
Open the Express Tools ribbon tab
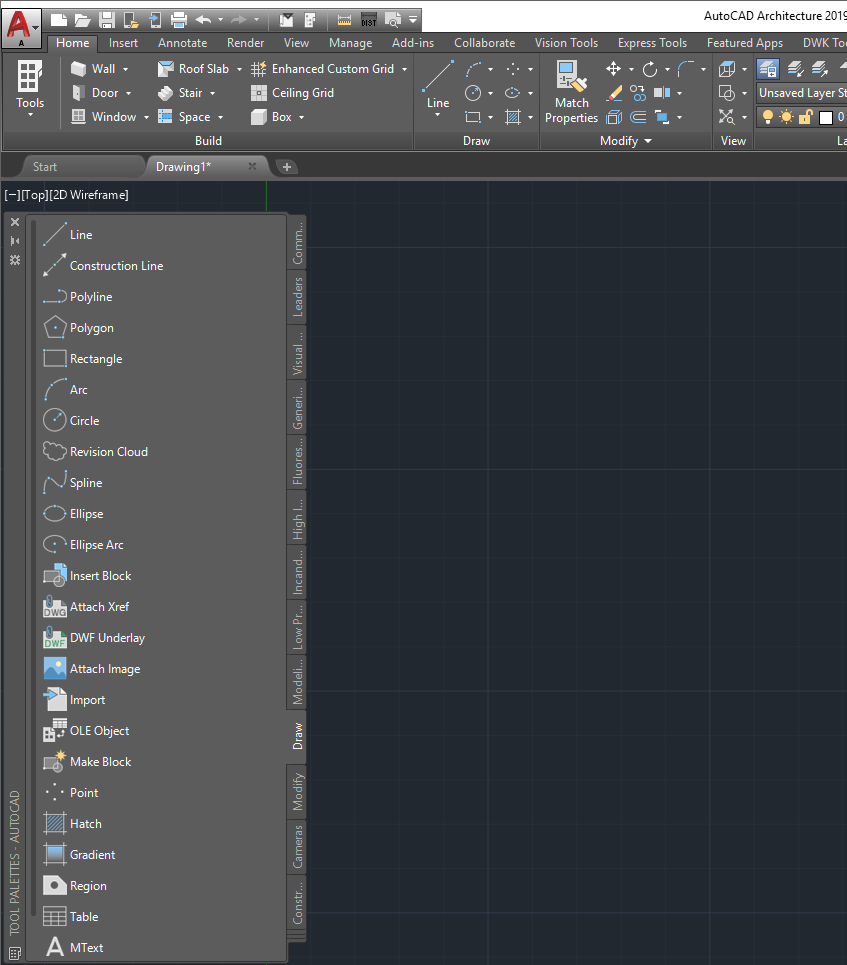coord(652,43)
